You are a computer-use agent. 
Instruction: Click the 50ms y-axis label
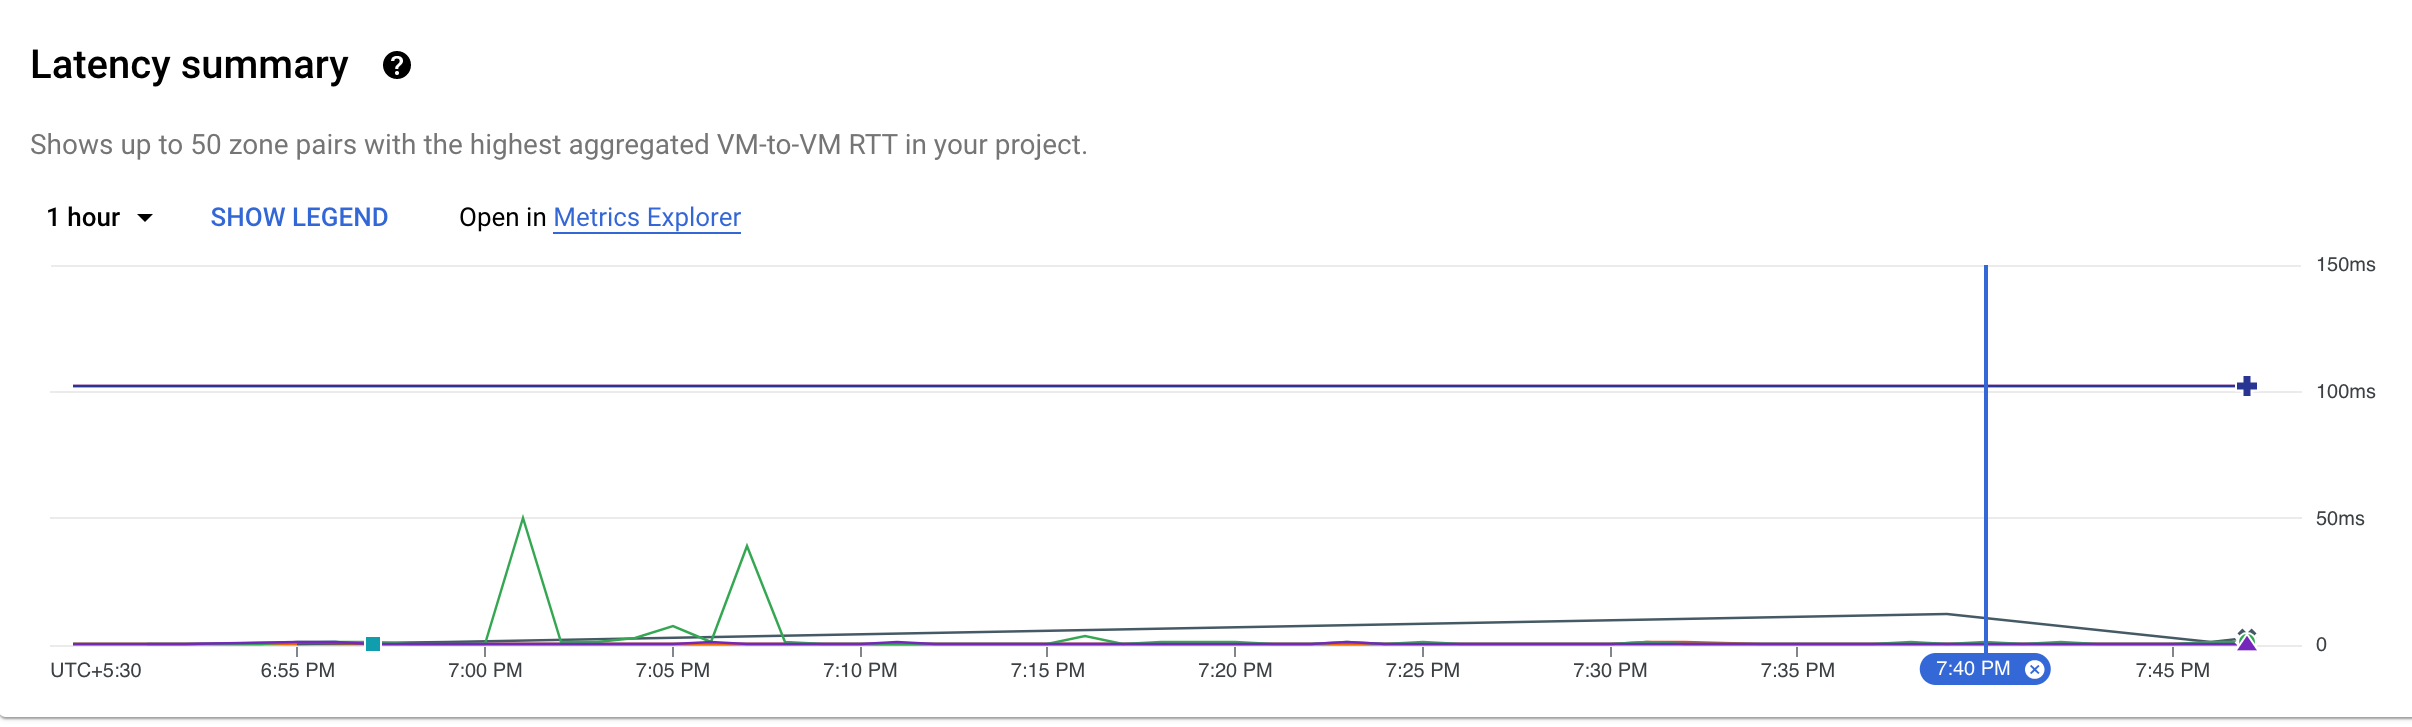2340,518
